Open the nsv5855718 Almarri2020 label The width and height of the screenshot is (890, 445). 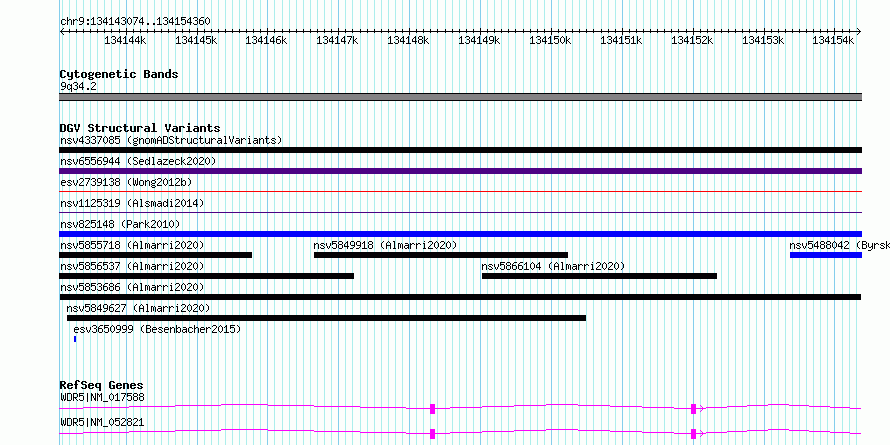coord(132,246)
